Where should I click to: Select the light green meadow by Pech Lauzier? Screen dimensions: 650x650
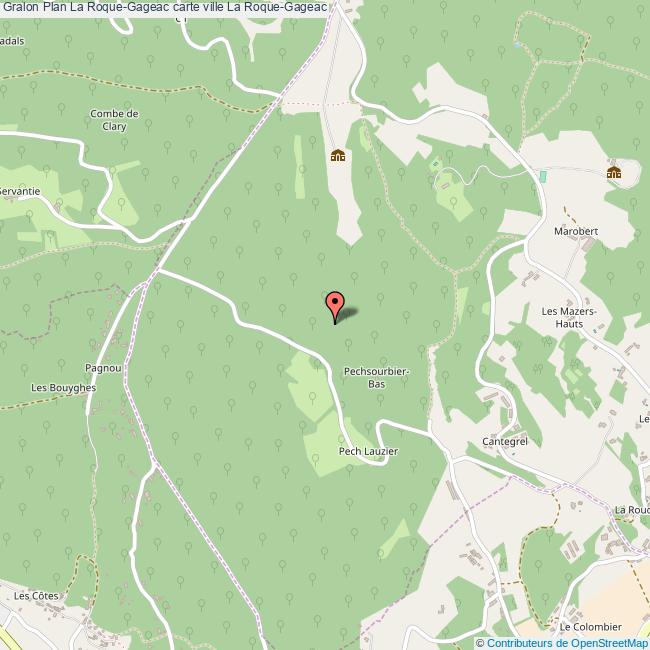click(332, 446)
